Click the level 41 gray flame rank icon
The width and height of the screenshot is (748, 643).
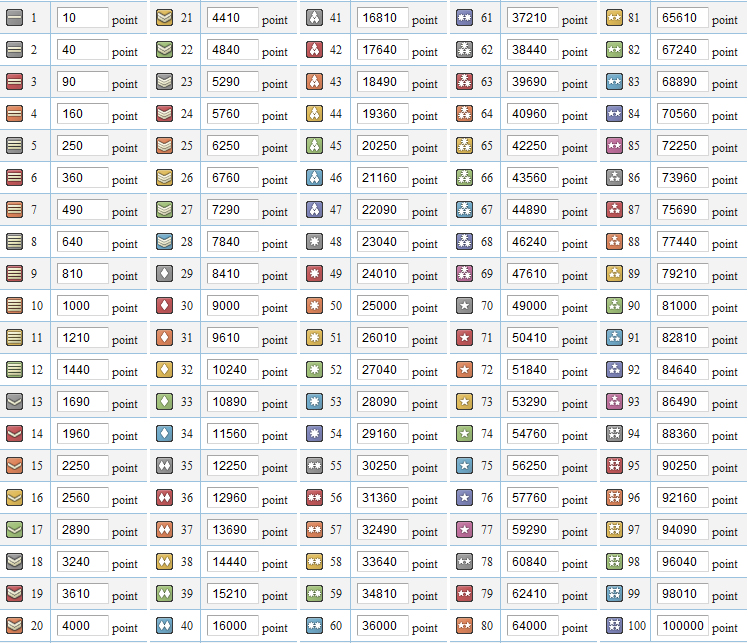coord(314,18)
